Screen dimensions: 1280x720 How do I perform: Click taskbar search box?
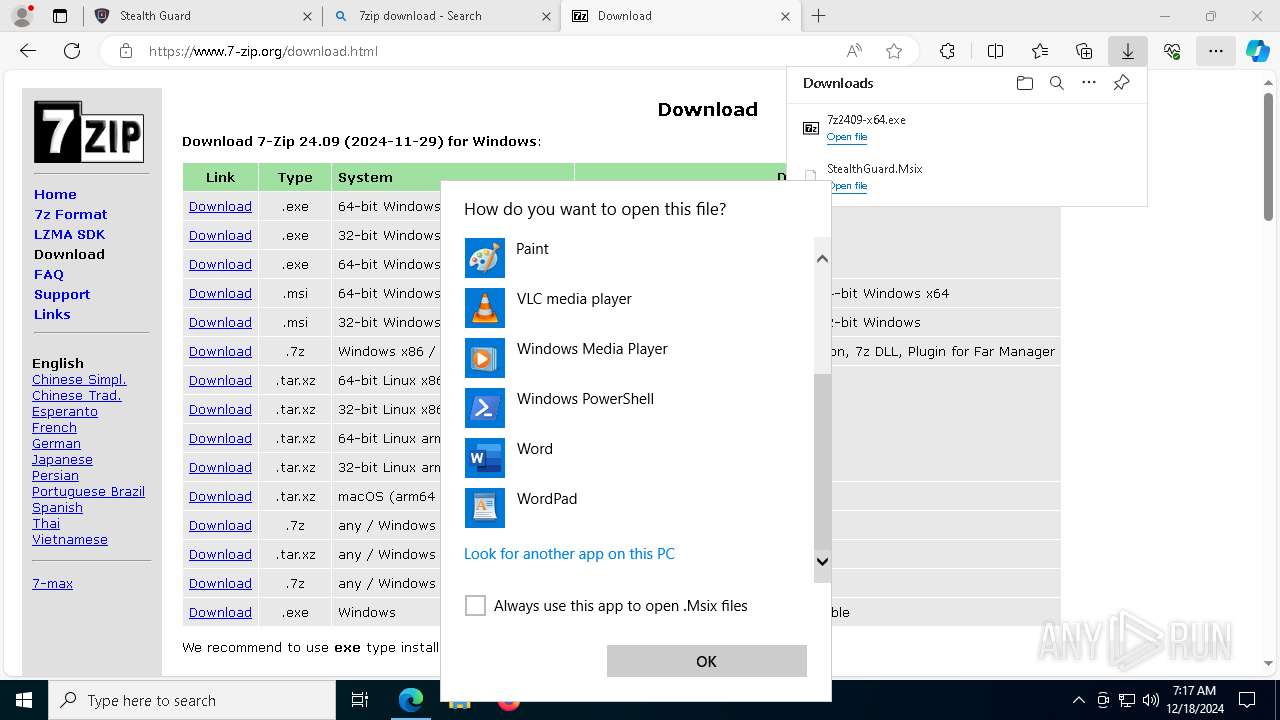(x=192, y=700)
